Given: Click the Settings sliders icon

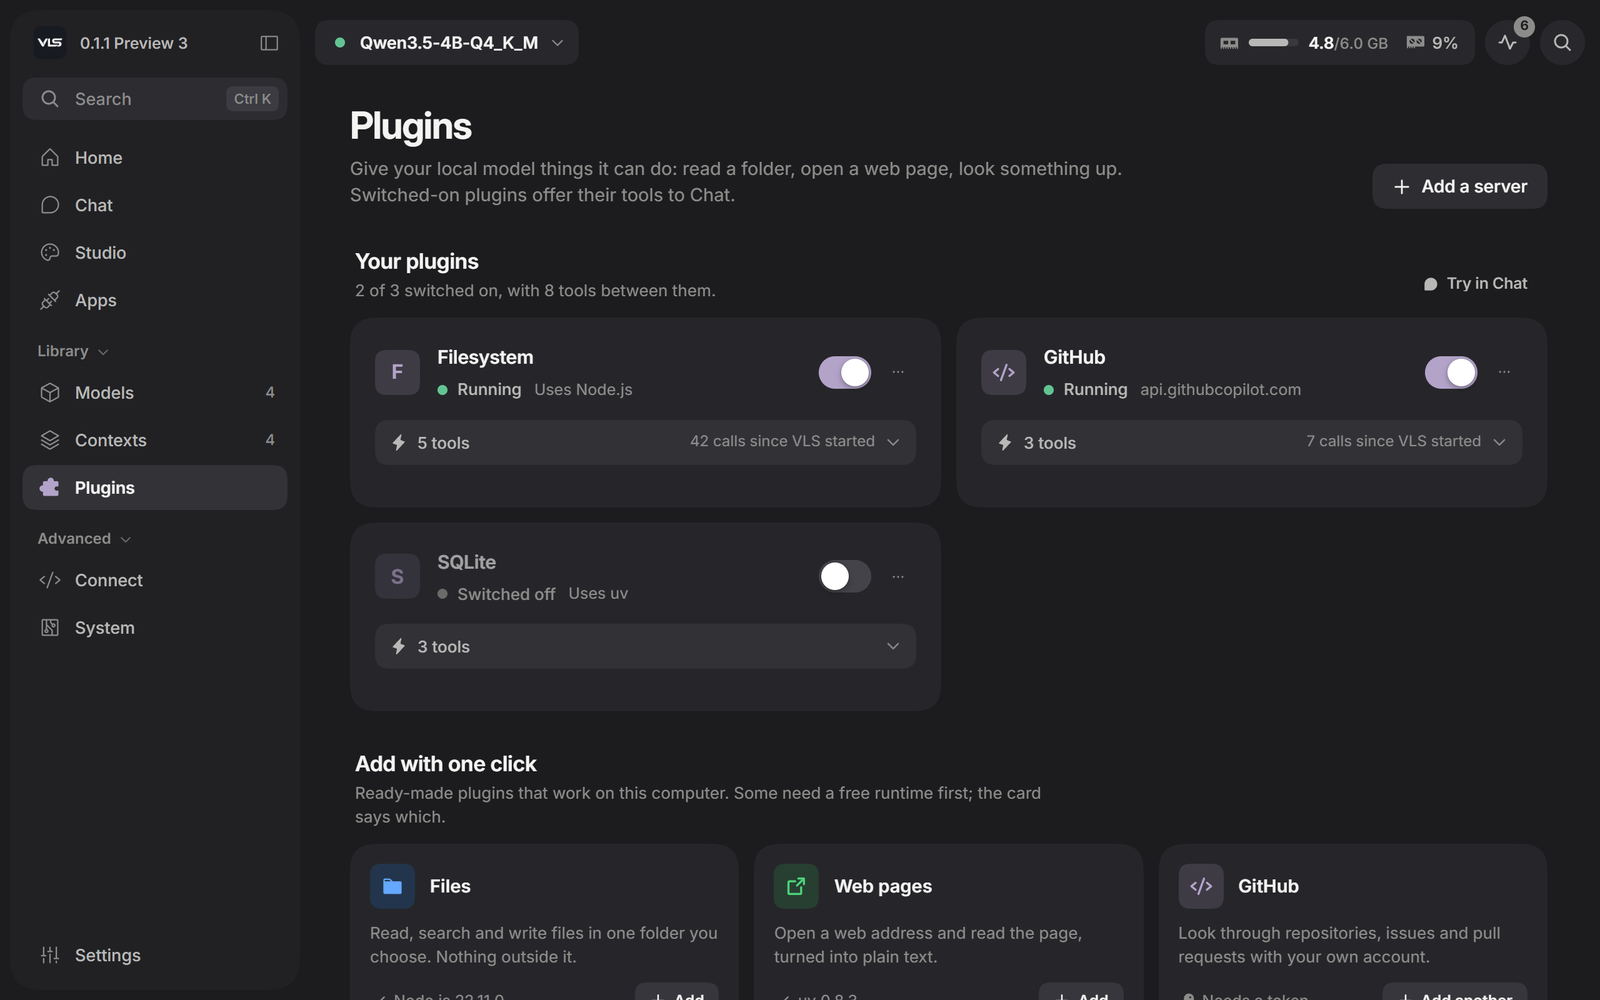Looking at the screenshot, I should coord(50,955).
